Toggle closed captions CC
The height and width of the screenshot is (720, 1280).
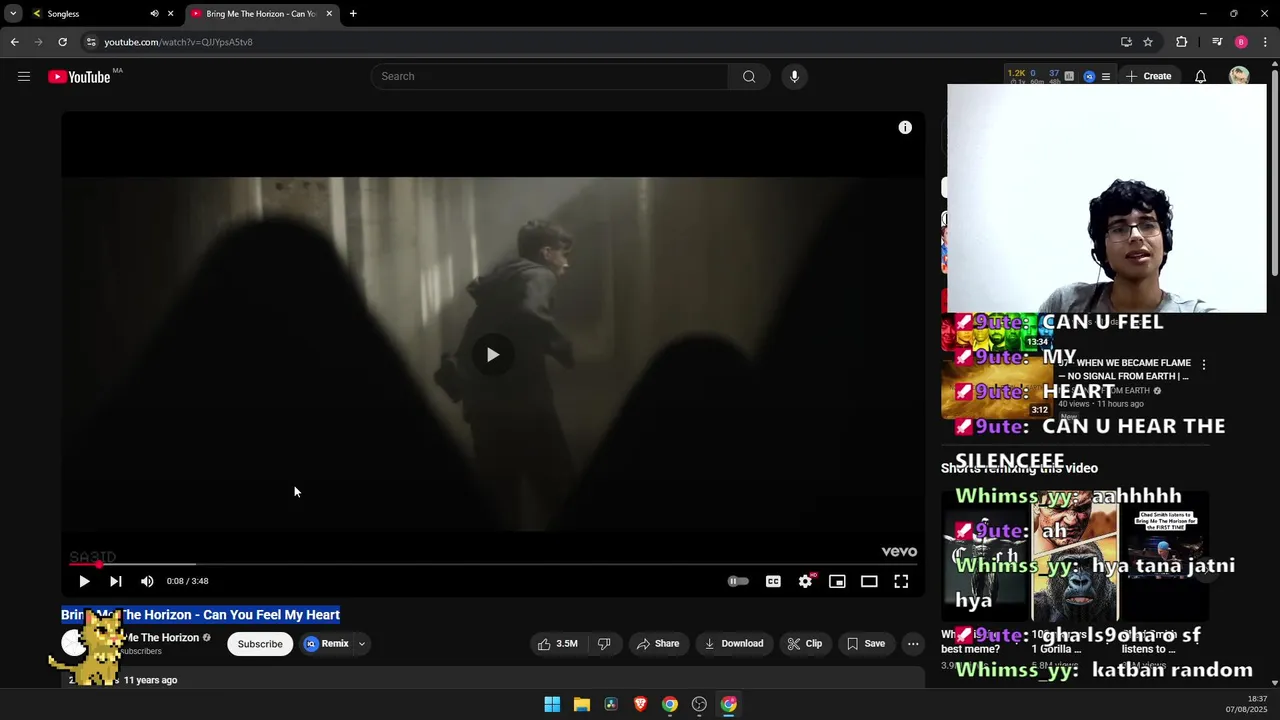click(773, 581)
